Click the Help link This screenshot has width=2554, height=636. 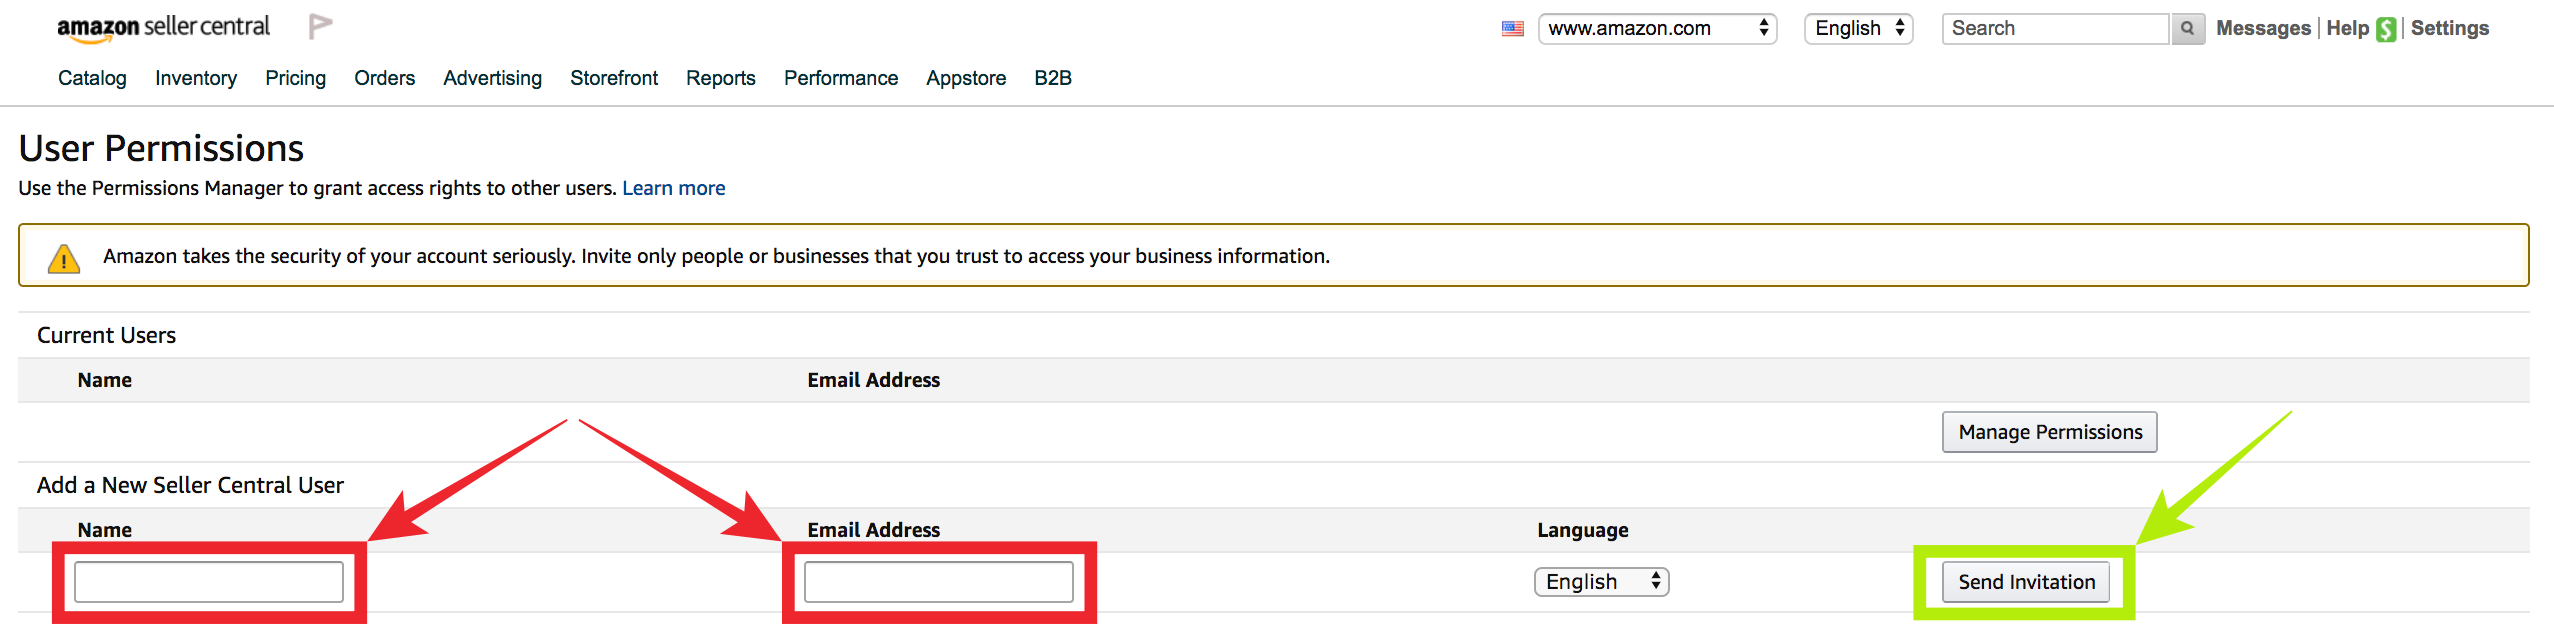[2347, 29]
